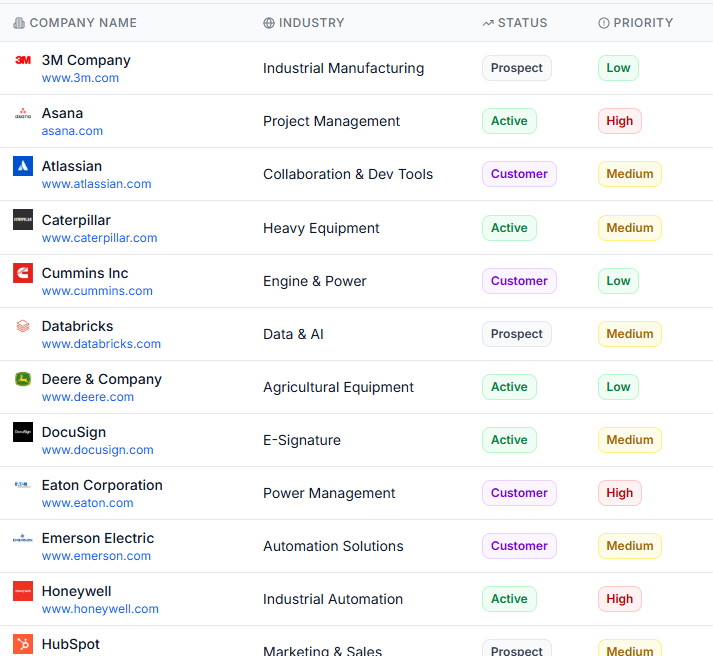Click Eaton Corporation's Customer status badge
This screenshot has width=713, height=656.
click(519, 493)
